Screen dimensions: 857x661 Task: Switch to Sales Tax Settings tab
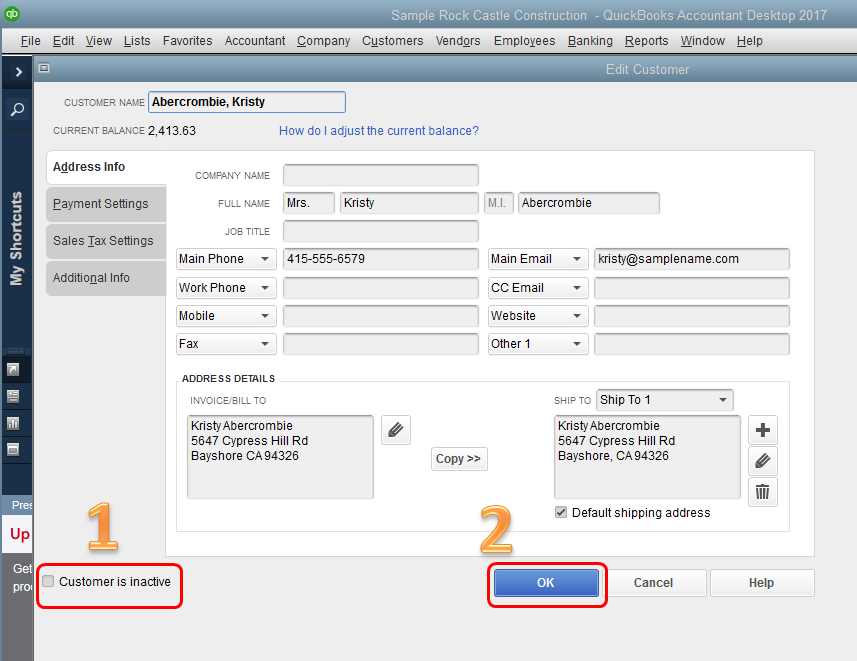click(106, 241)
